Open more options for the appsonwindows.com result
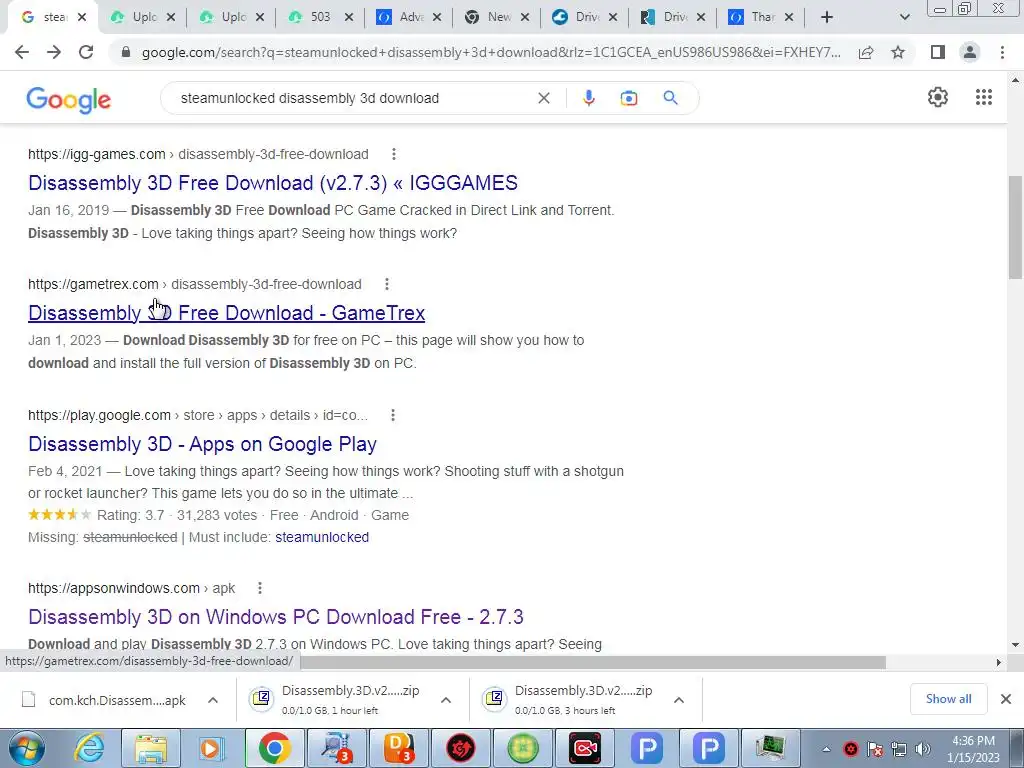 pyautogui.click(x=259, y=588)
